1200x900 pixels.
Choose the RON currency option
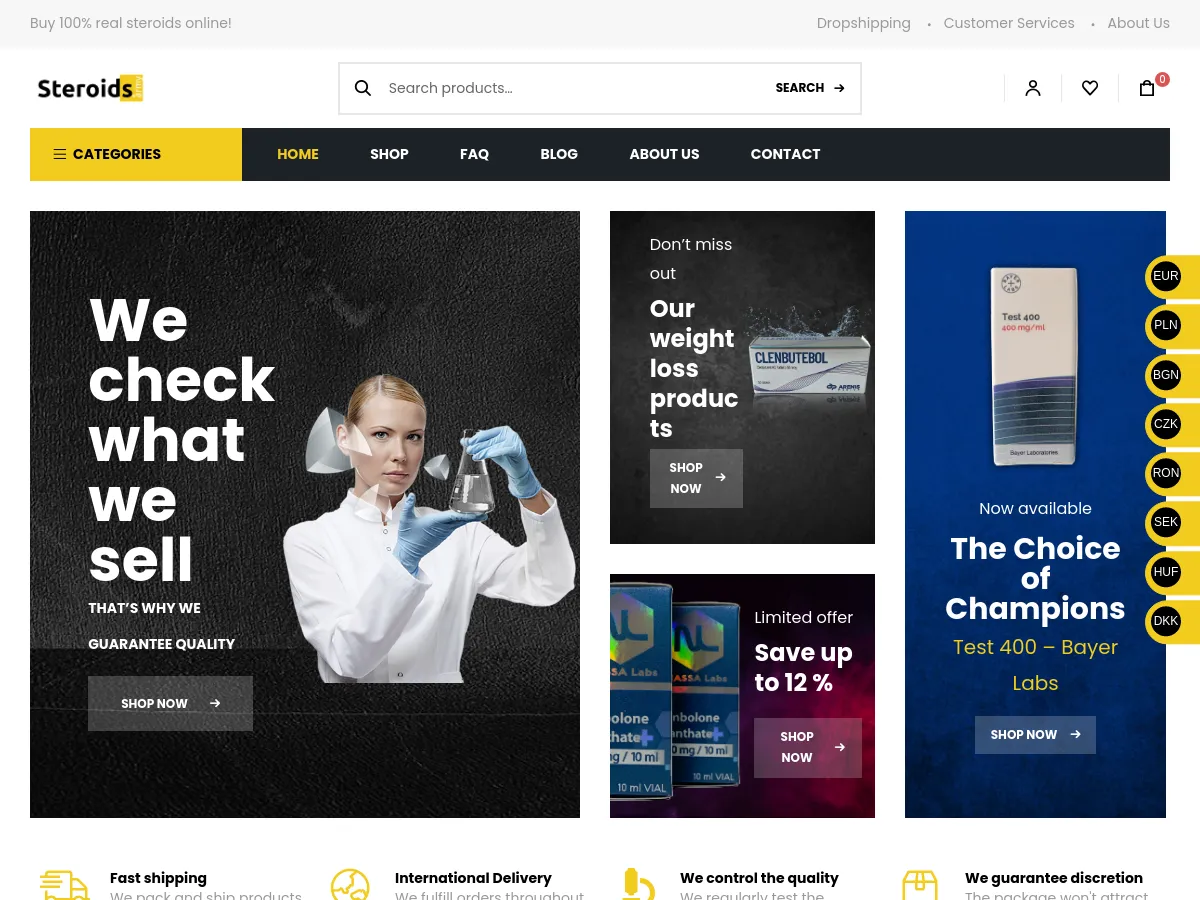click(x=1166, y=473)
